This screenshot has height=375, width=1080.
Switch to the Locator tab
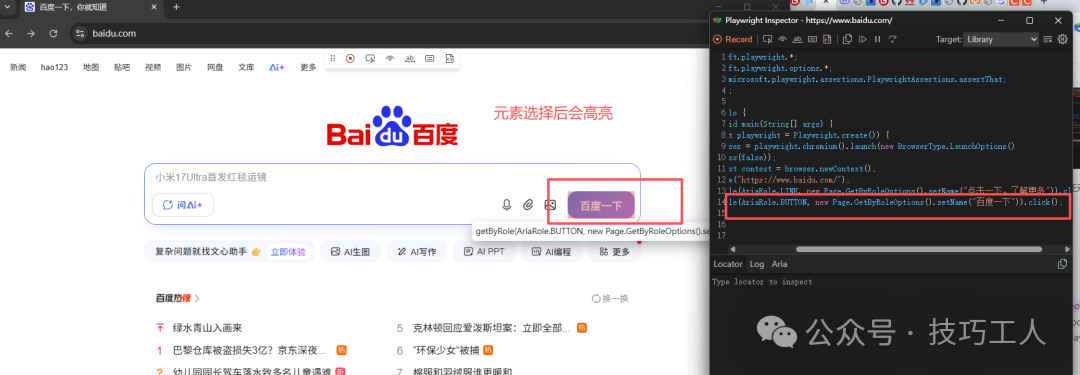tap(727, 264)
